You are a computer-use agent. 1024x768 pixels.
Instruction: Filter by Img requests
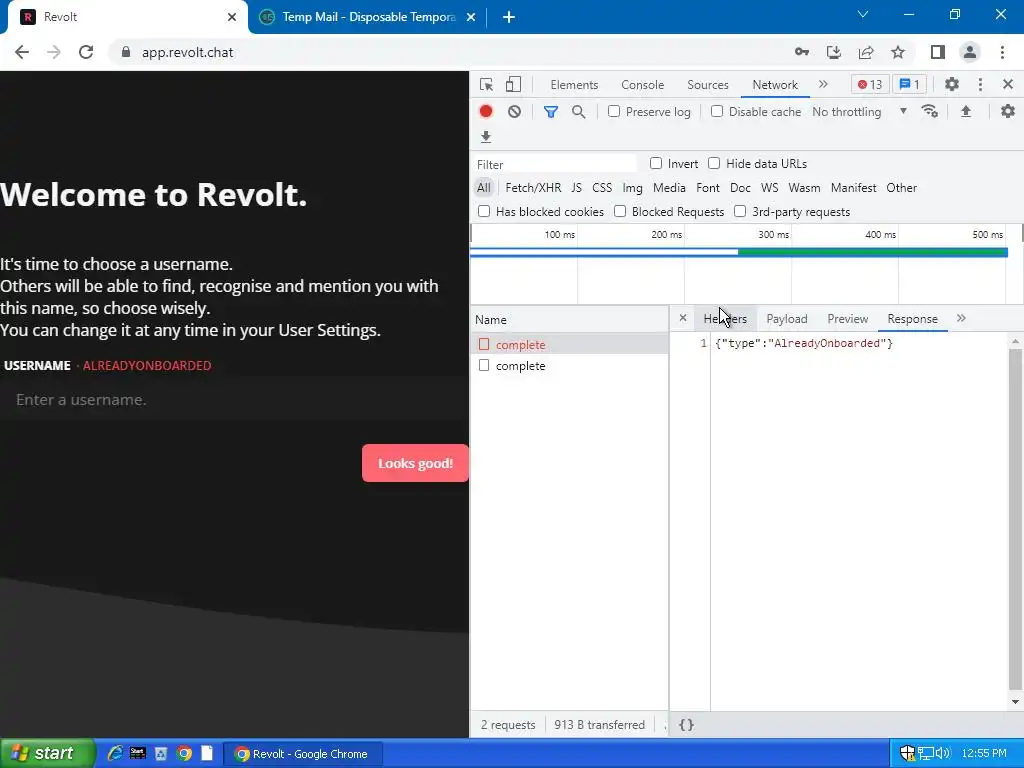[632, 188]
